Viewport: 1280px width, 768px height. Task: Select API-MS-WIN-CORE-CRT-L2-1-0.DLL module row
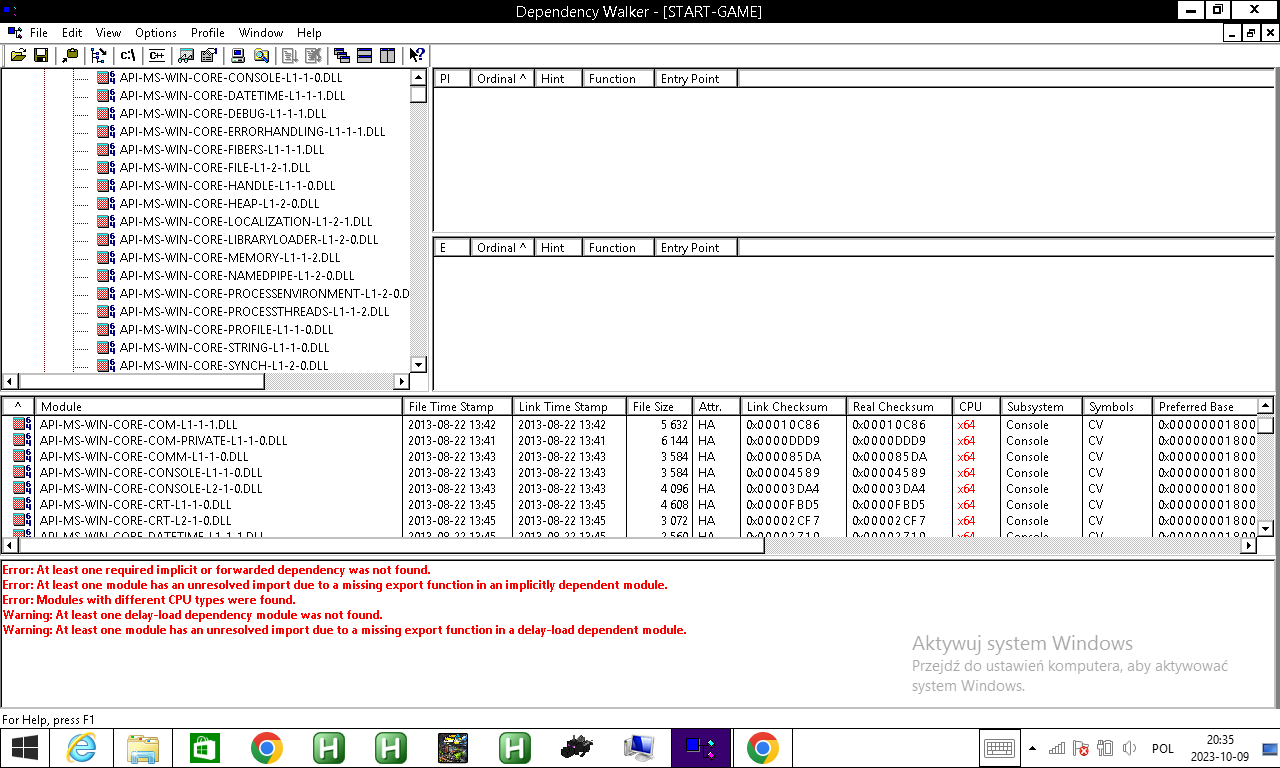[x=630, y=521]
